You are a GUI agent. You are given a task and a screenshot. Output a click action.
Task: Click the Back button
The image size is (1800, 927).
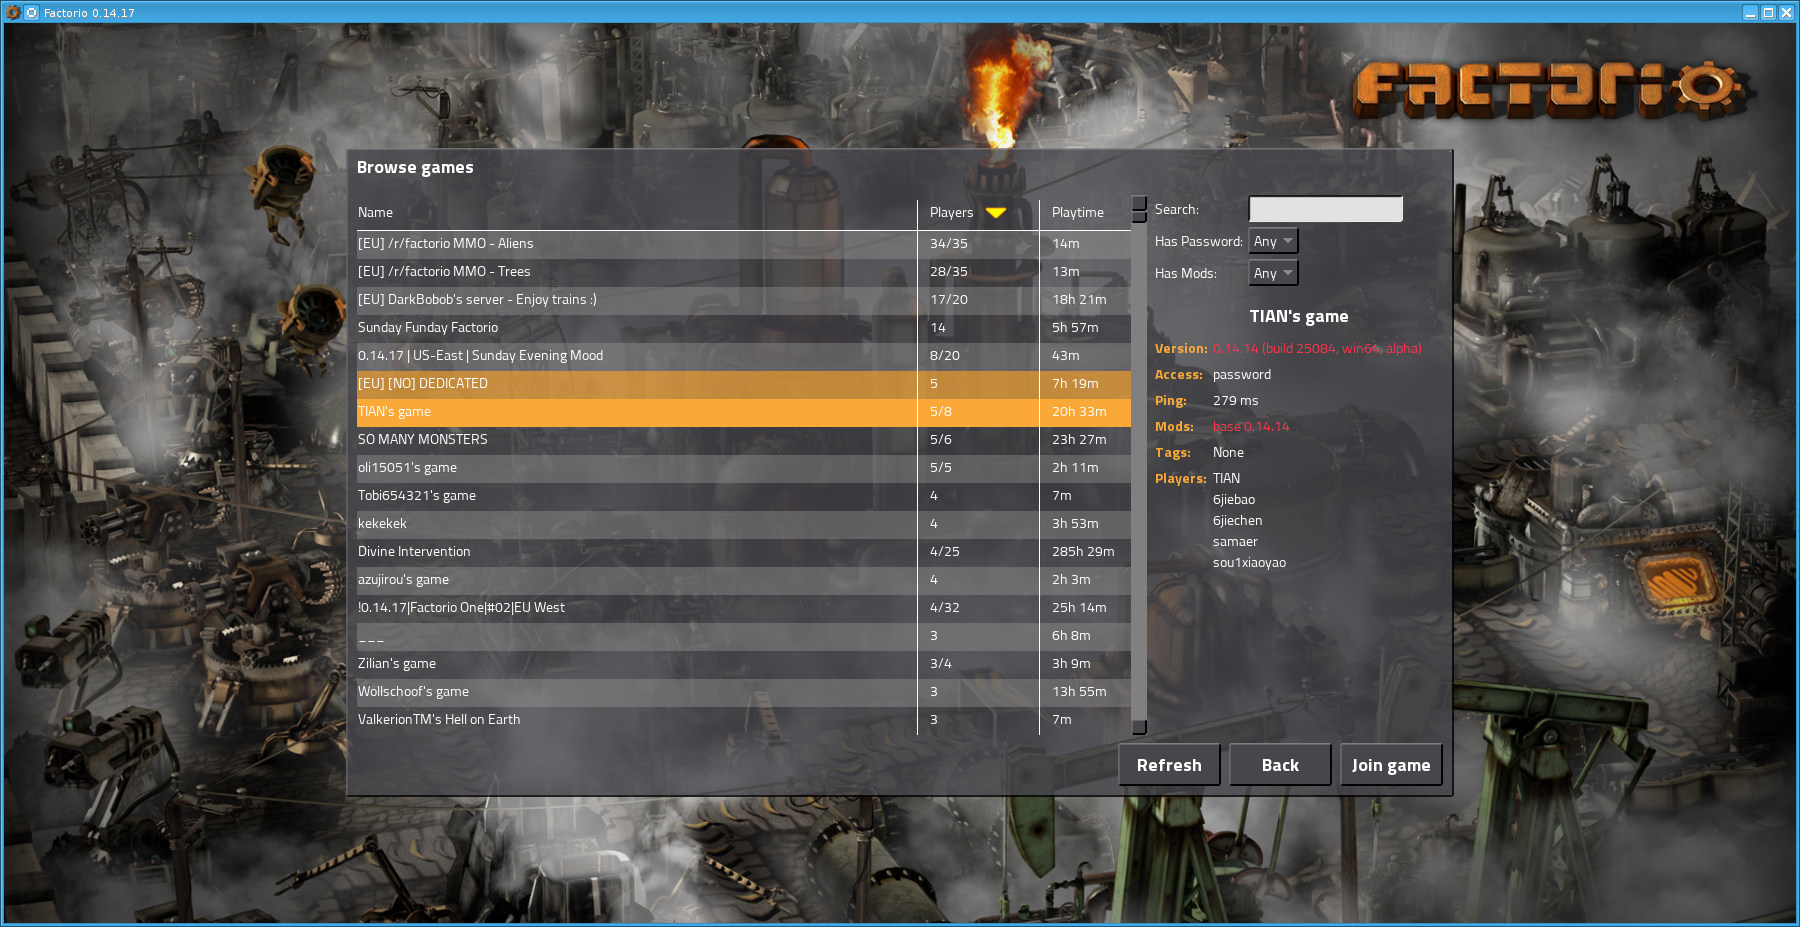click(x=1279, y=765)
